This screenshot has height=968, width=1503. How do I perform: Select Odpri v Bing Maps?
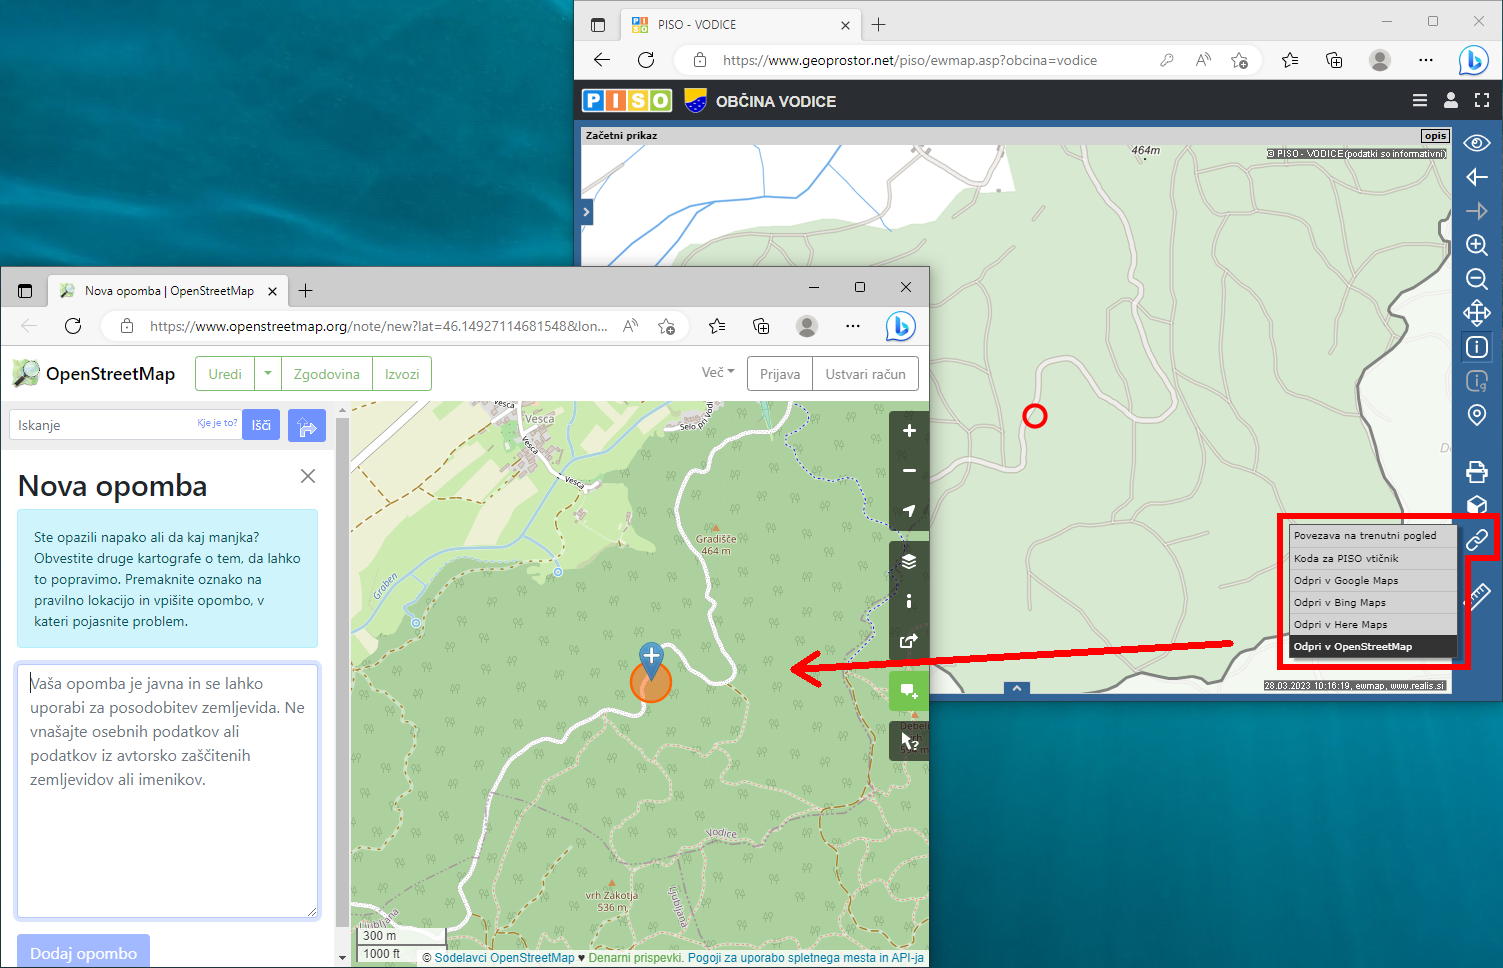(x=1372, y=602)
